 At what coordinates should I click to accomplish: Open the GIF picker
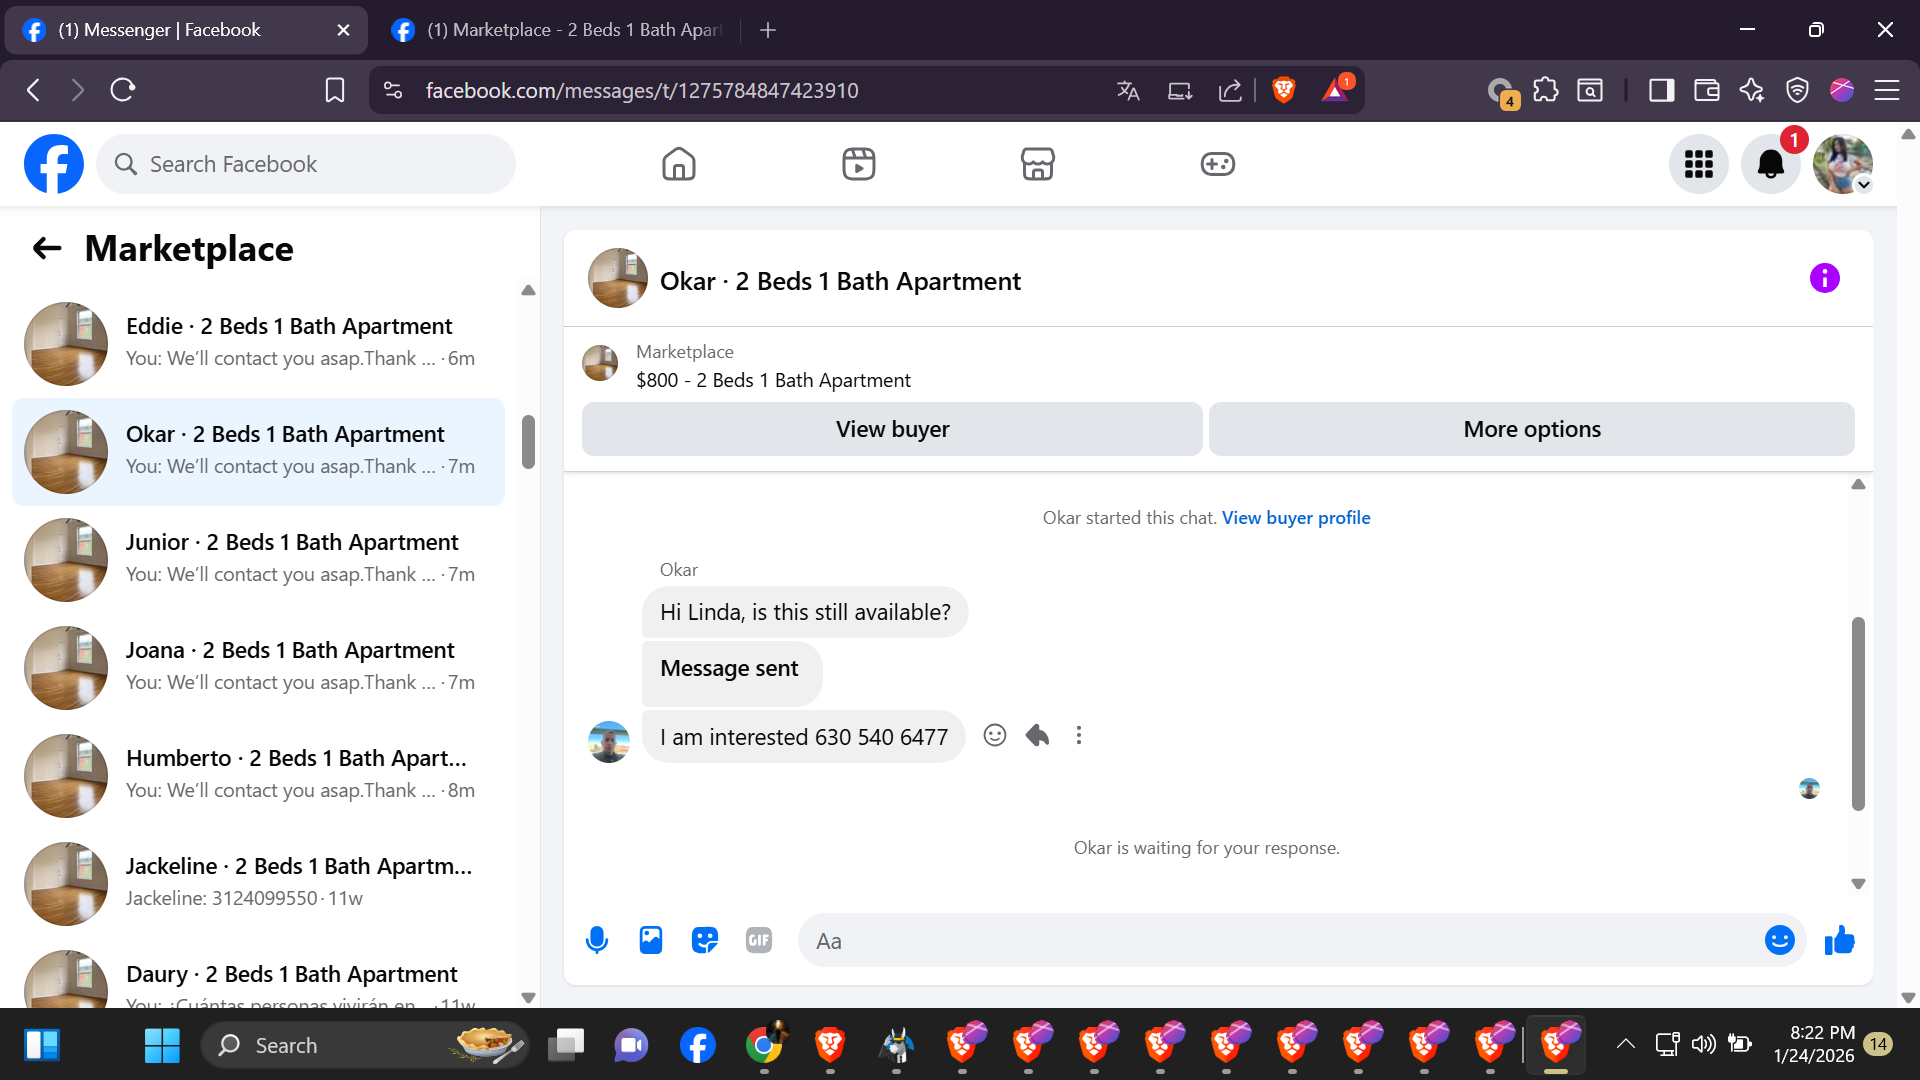(759, 940)
